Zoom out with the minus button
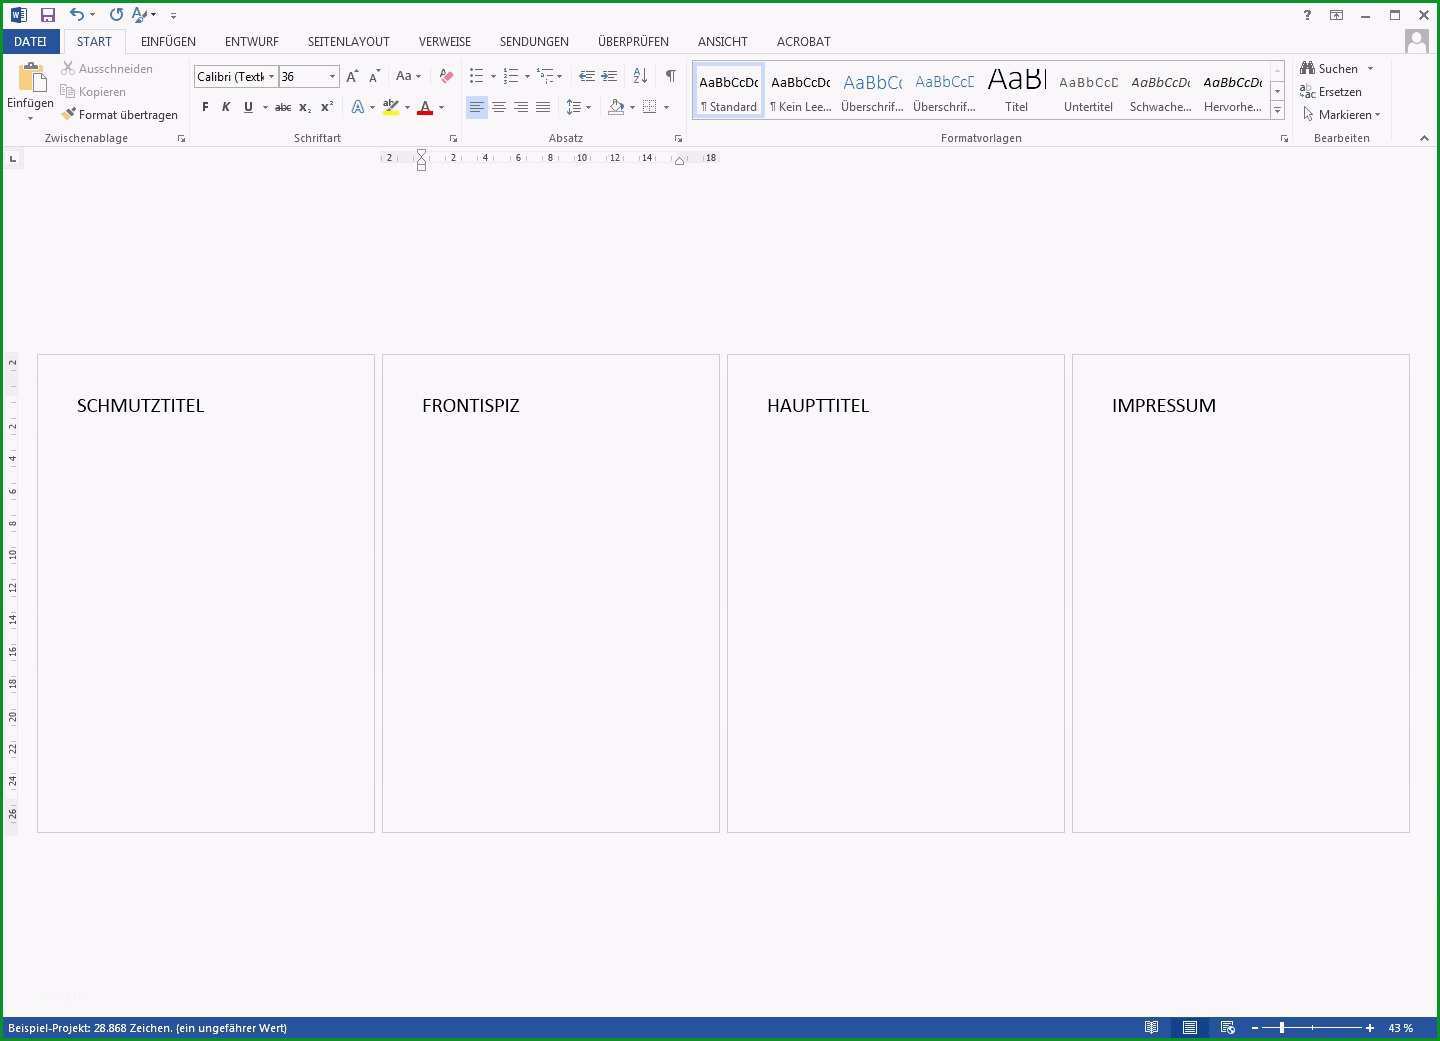1440x1041 pixels. [1255, 1027]
